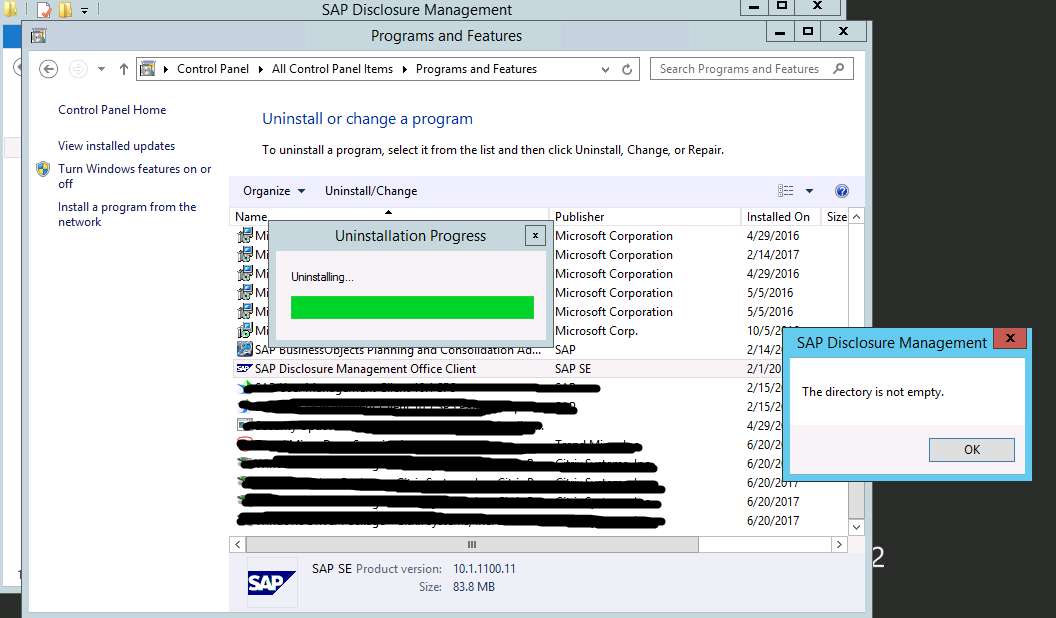This screenshot has height=618, width=1056.
Task: Select Control Panel breadcrumb
Action: click(x=213, y=69)
